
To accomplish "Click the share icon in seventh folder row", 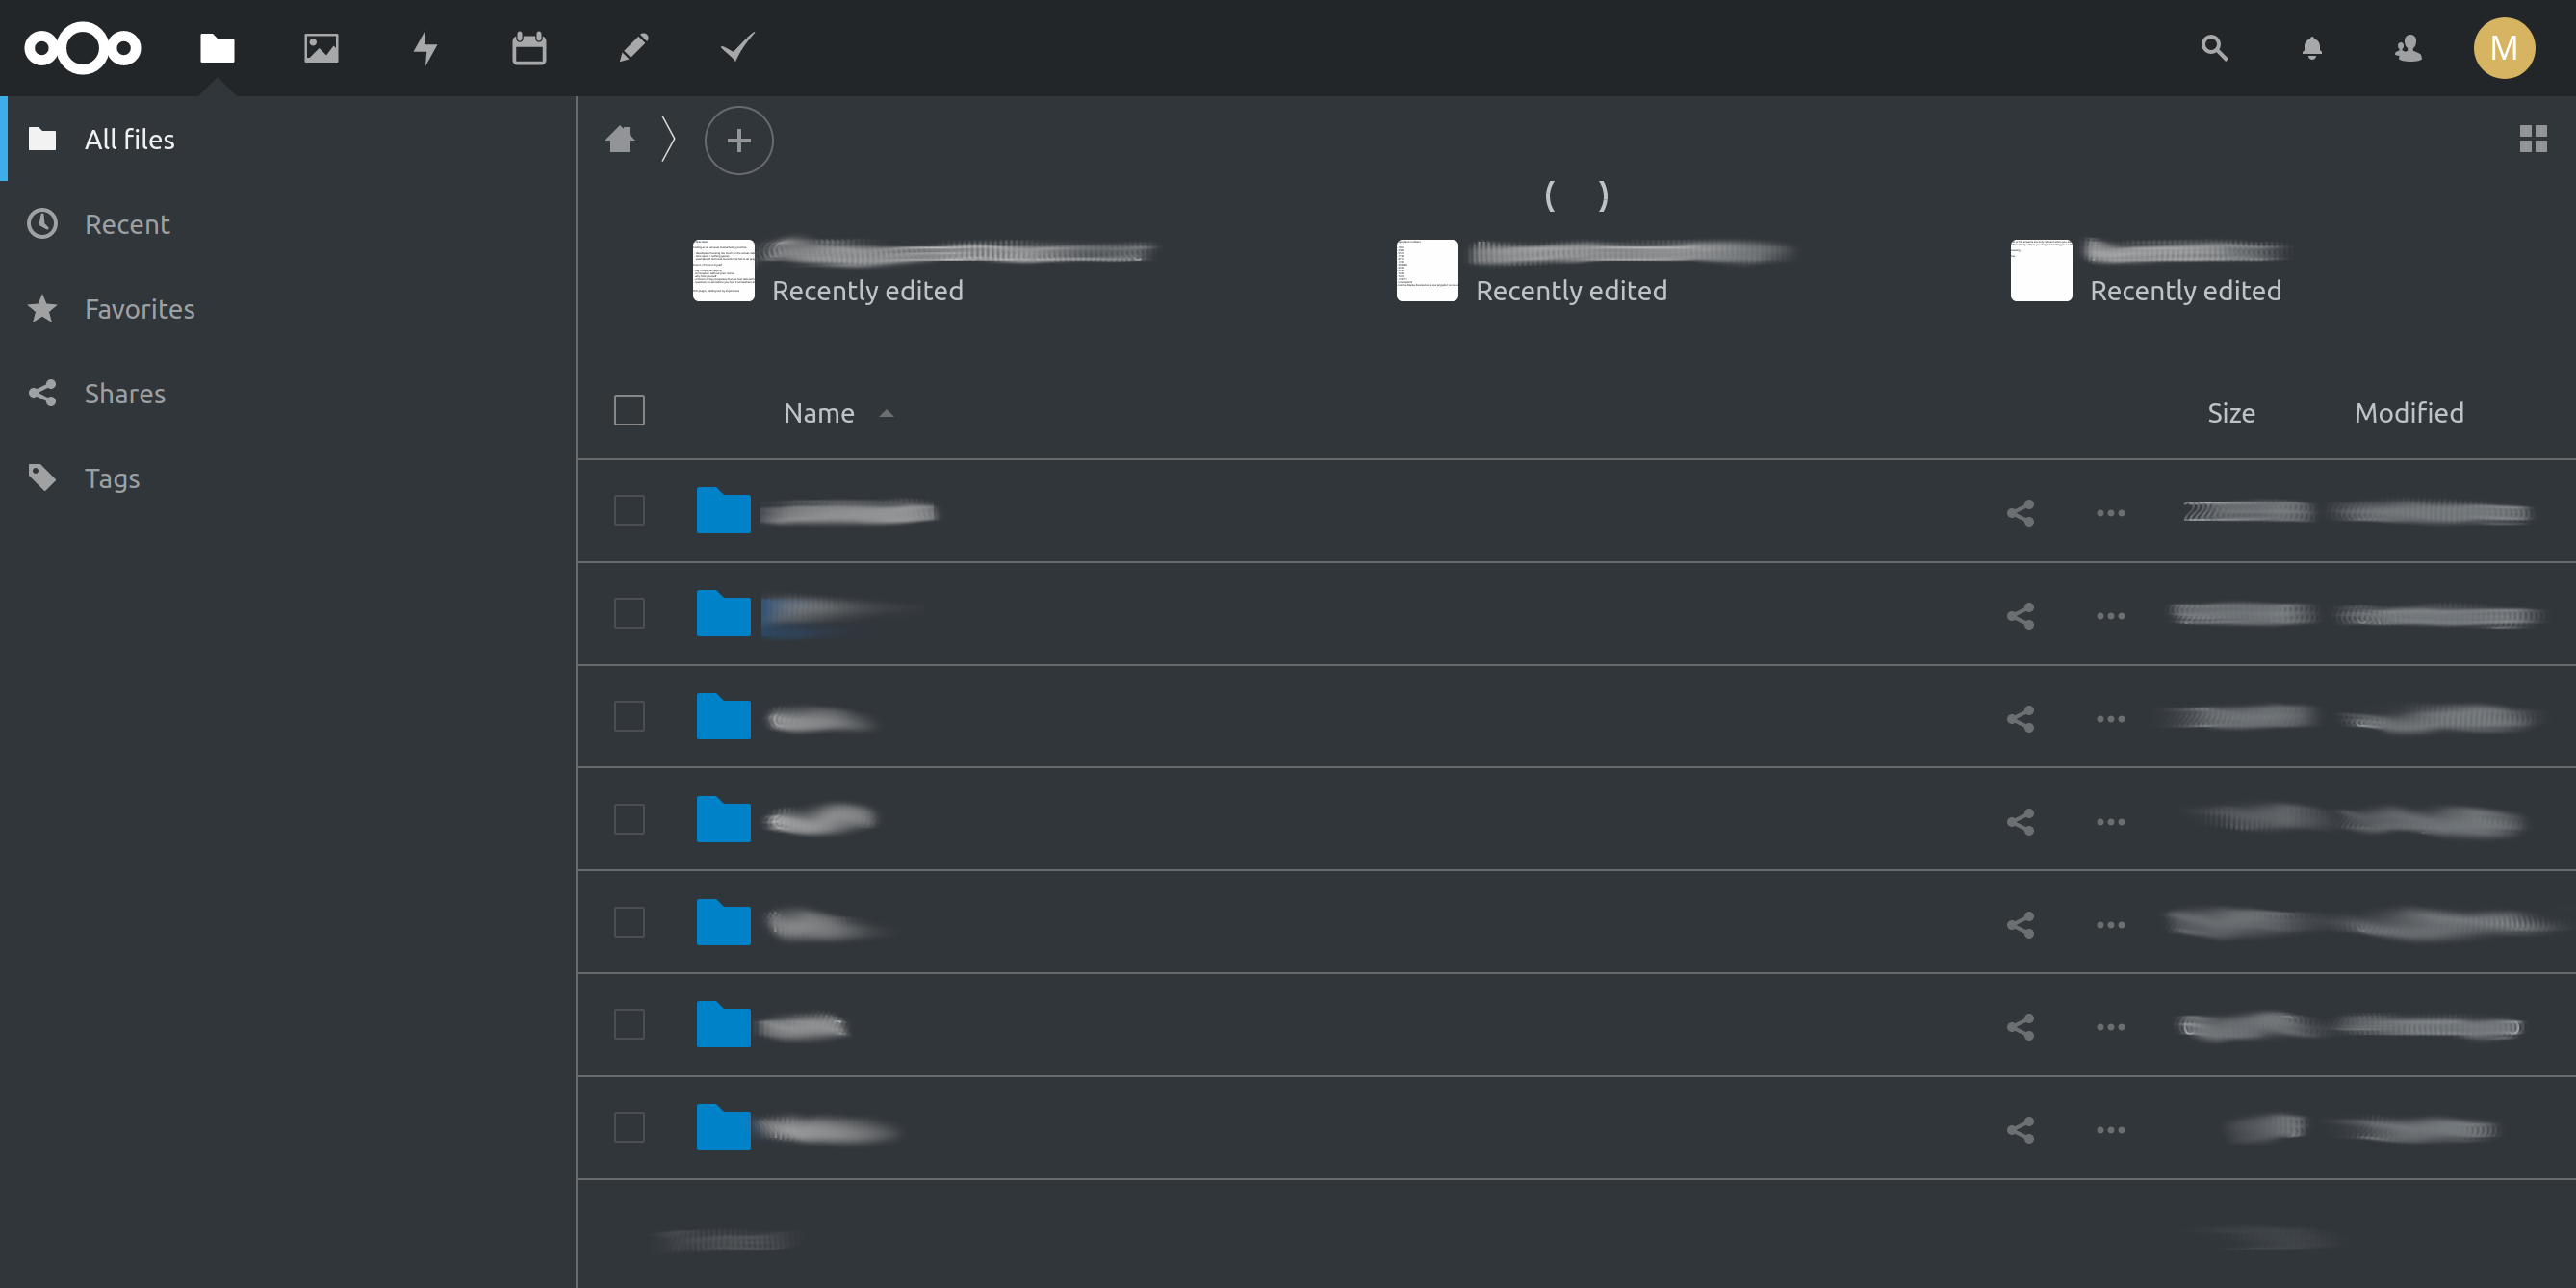I will [x=2020, y=1130].
